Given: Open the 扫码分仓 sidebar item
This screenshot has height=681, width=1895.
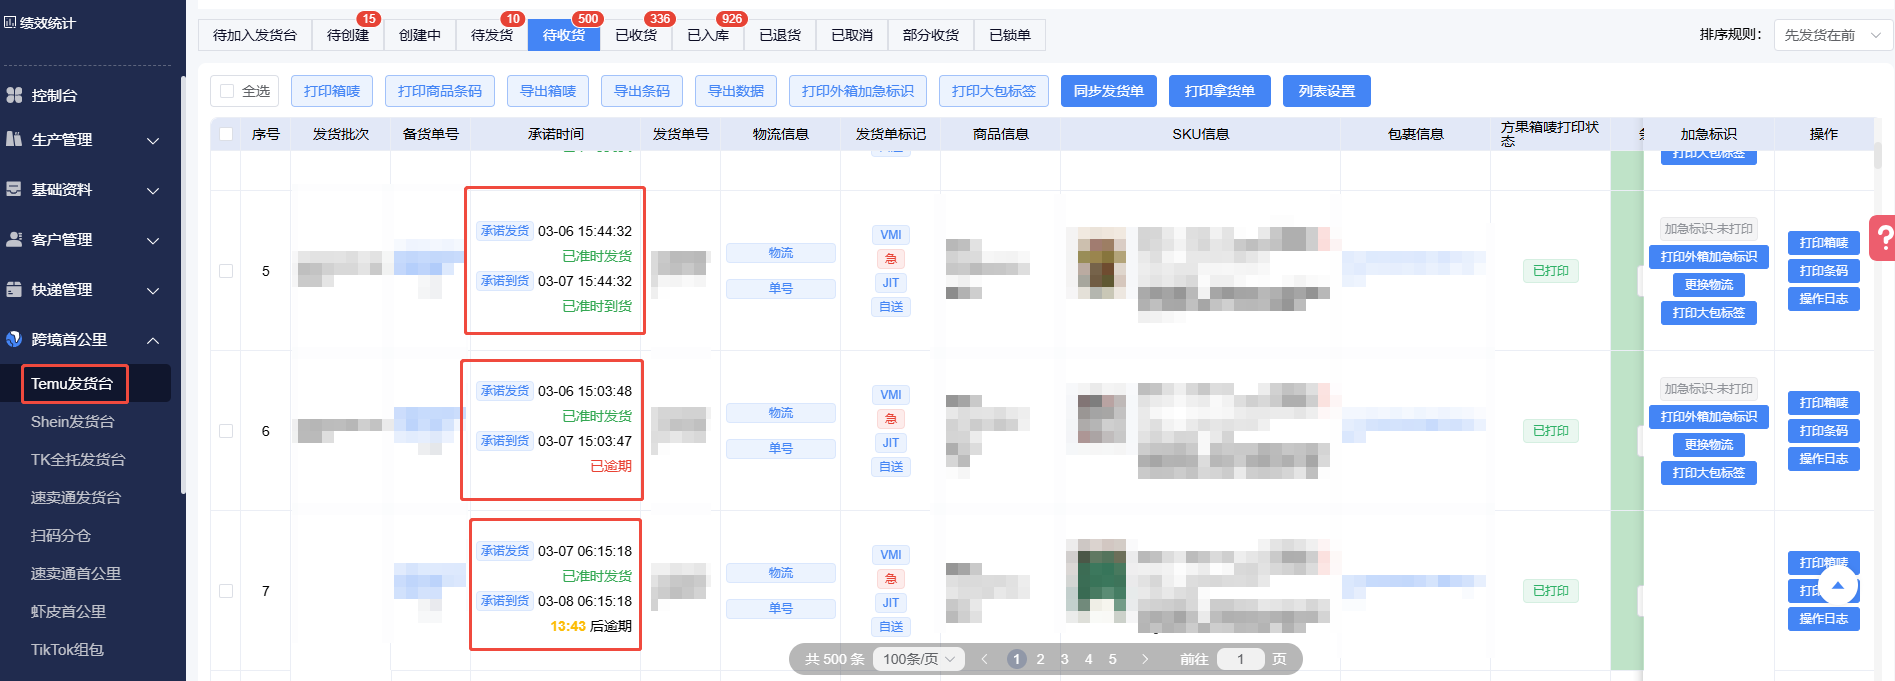Looking at the screenshot, I should click(61, 535).
